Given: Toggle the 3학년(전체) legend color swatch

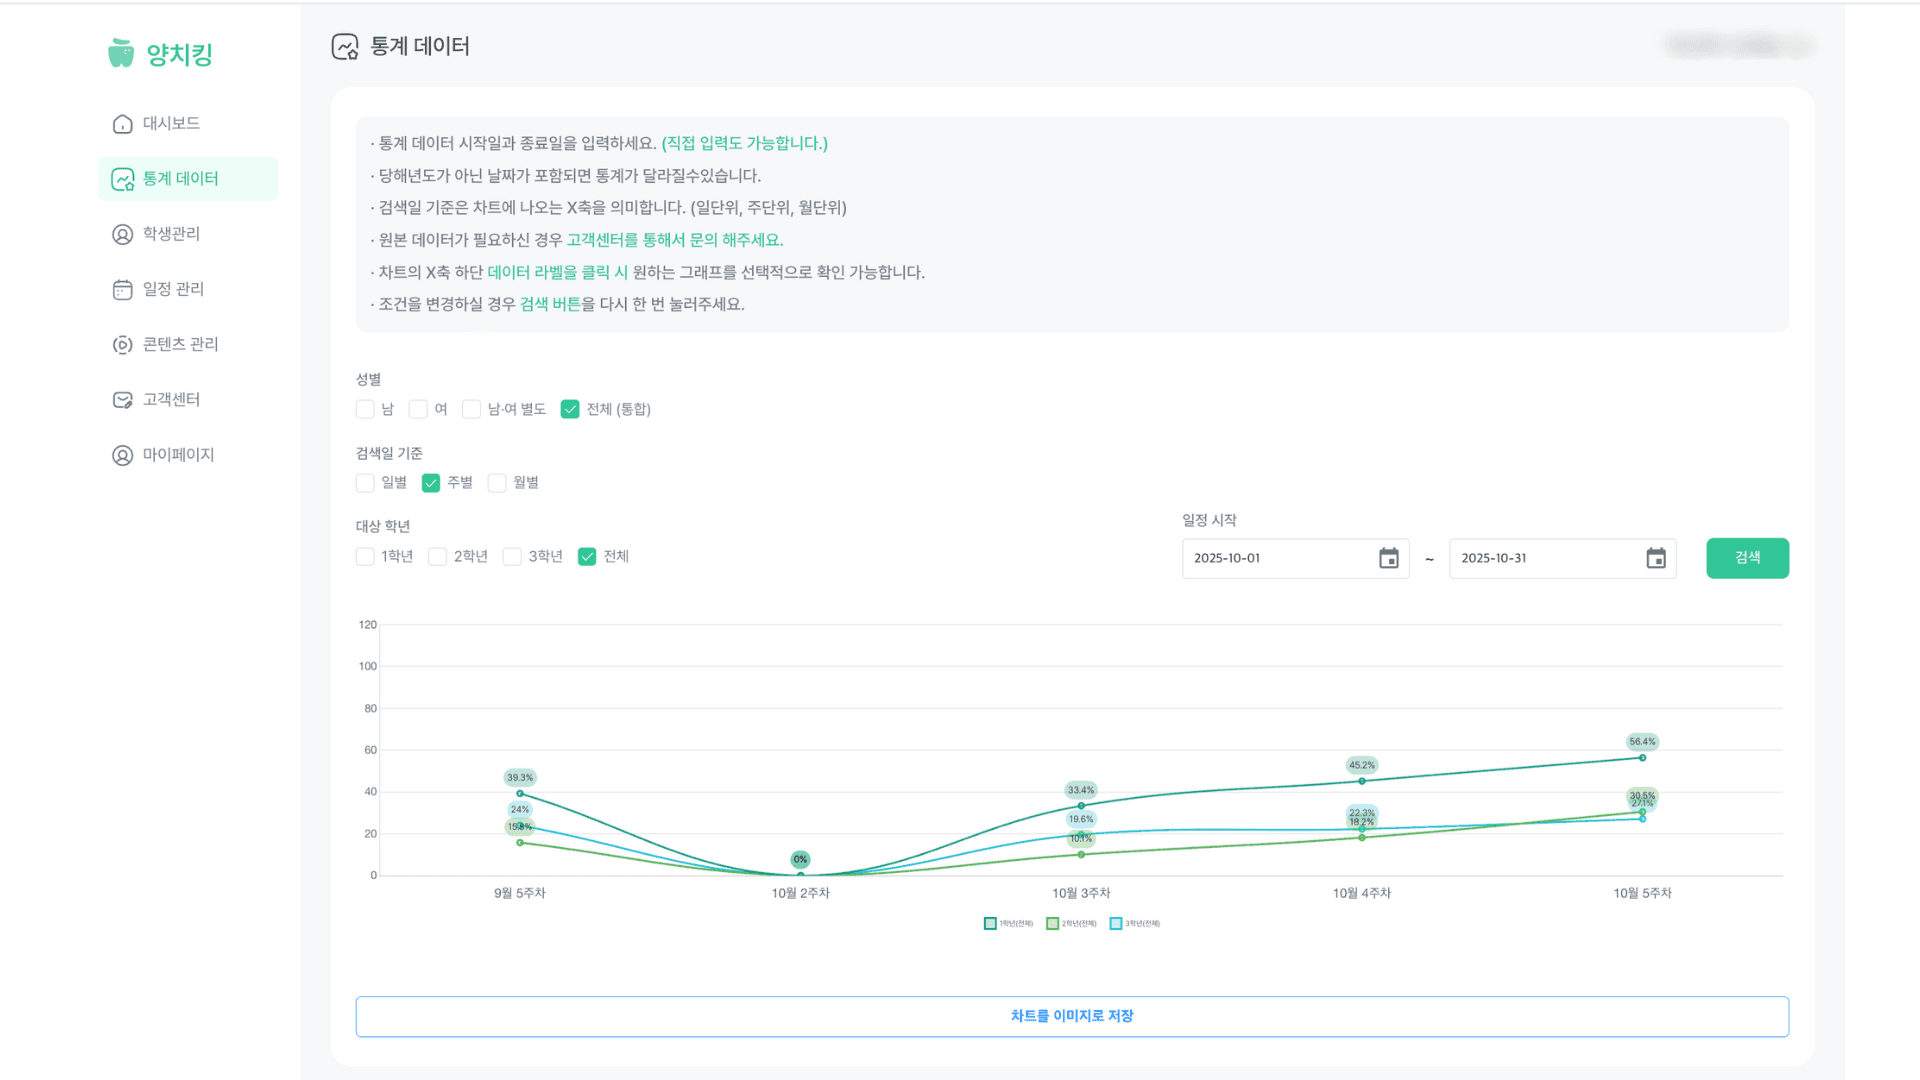Looking at the screenshot, I should coord(1116,923).
